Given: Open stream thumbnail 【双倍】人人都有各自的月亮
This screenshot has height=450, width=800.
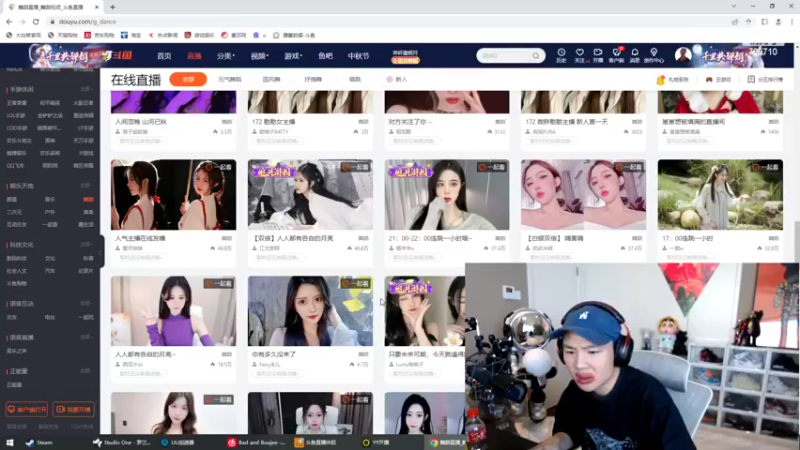Looking at the screenshot, I should click(x=310, y=194).
